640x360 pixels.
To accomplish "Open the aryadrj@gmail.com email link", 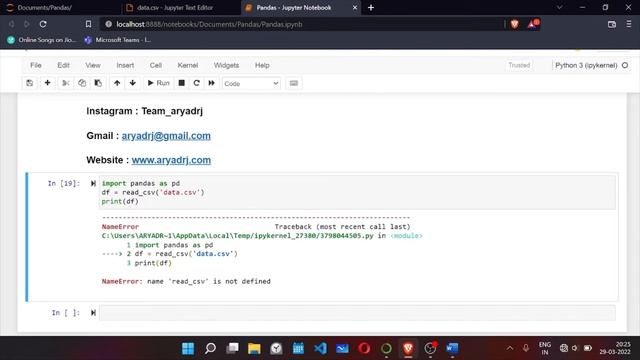I will coord(166,136).
